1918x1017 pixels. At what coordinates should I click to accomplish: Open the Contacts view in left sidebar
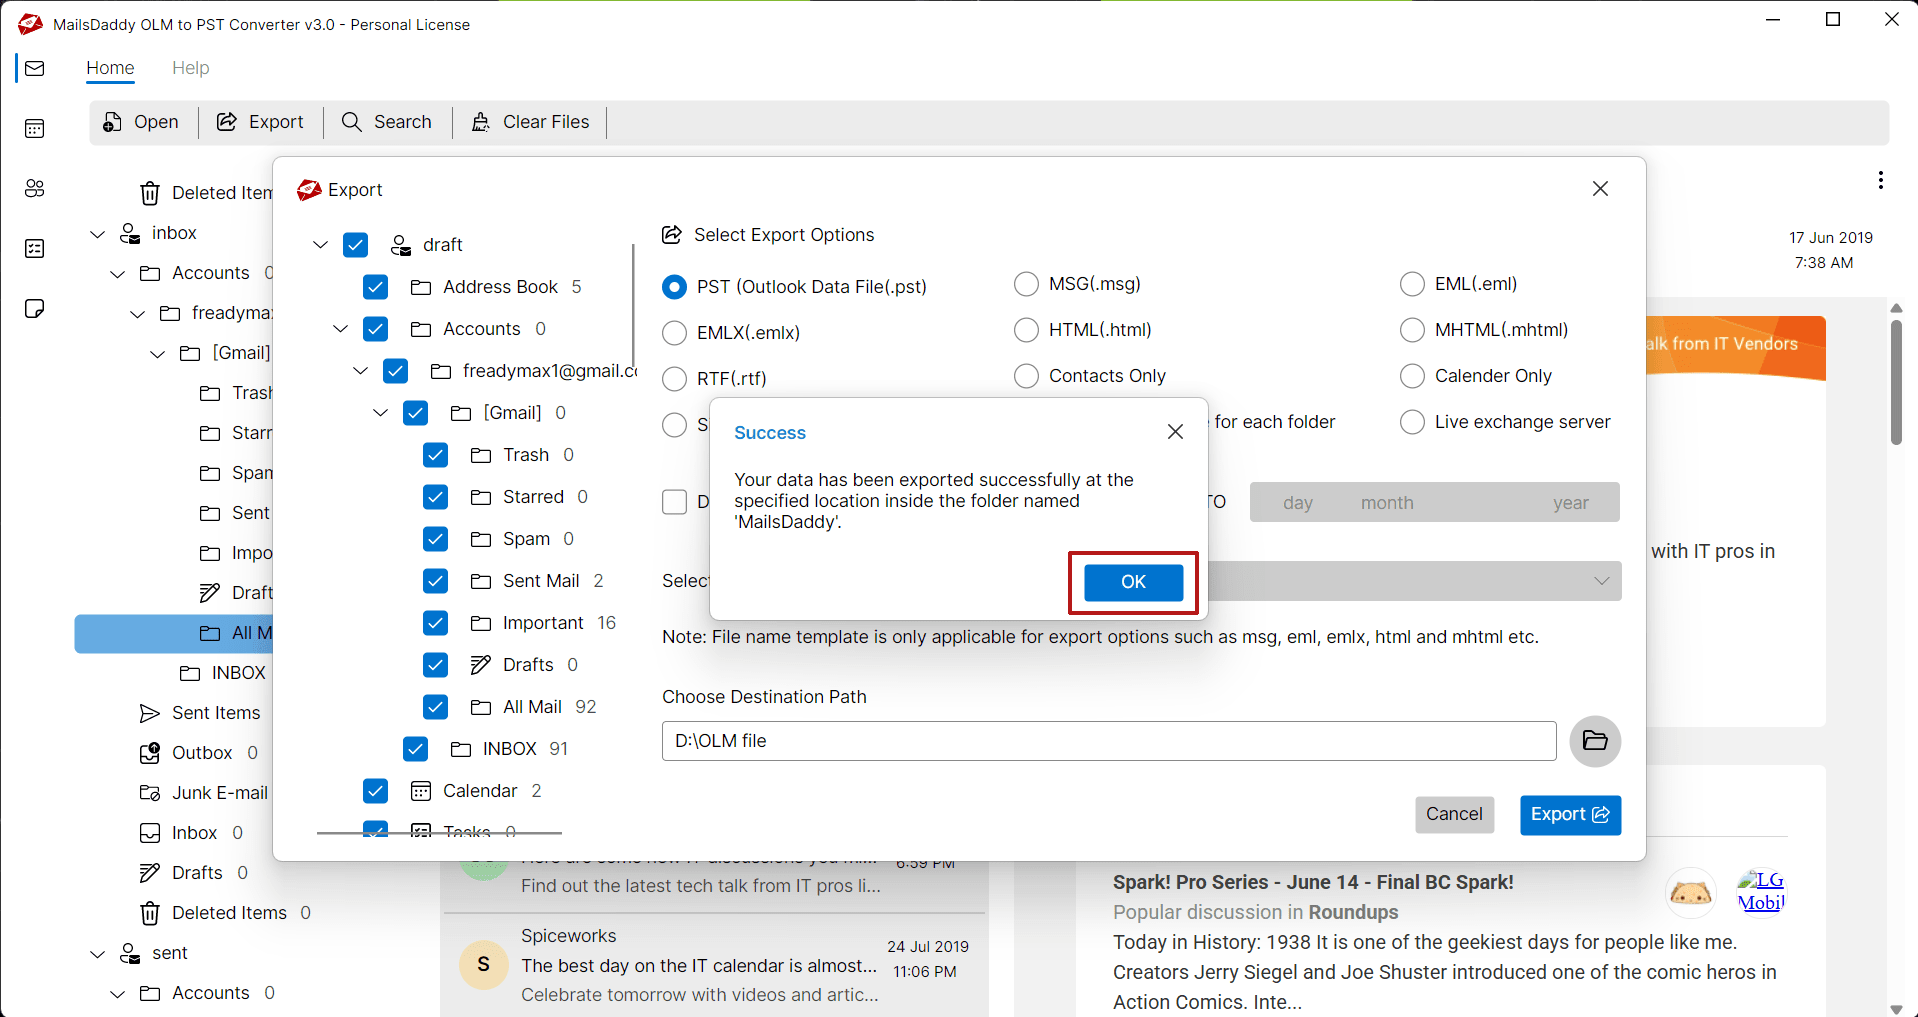click(x=35, y=188)
